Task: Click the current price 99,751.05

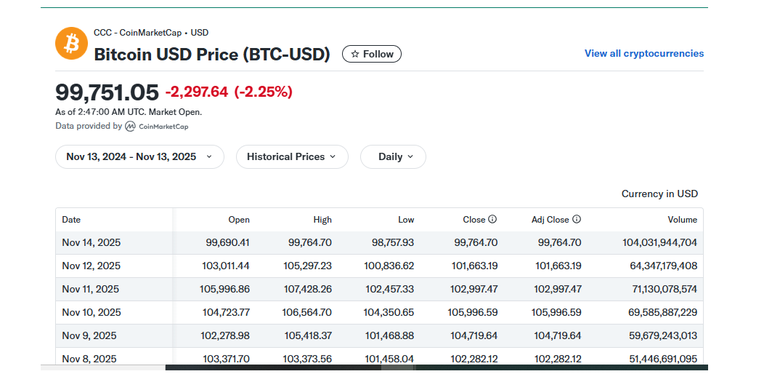Action: point(107,92)
